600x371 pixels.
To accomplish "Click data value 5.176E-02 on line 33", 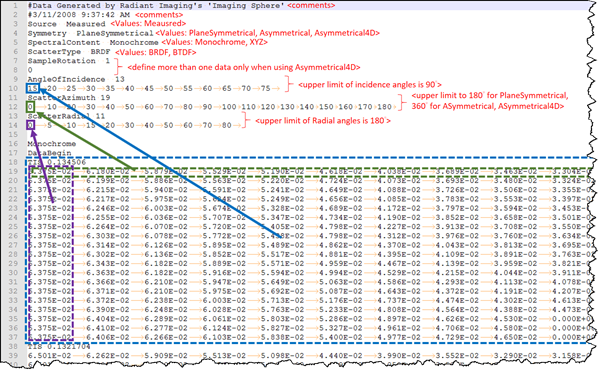I will [x=341, y=300].
